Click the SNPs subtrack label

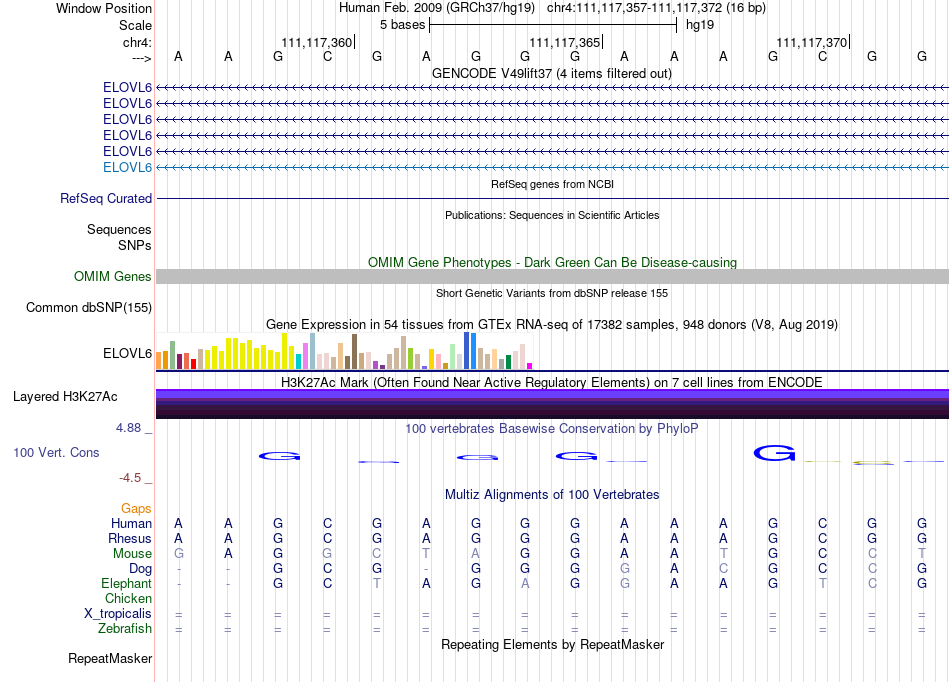coord(135,245)
